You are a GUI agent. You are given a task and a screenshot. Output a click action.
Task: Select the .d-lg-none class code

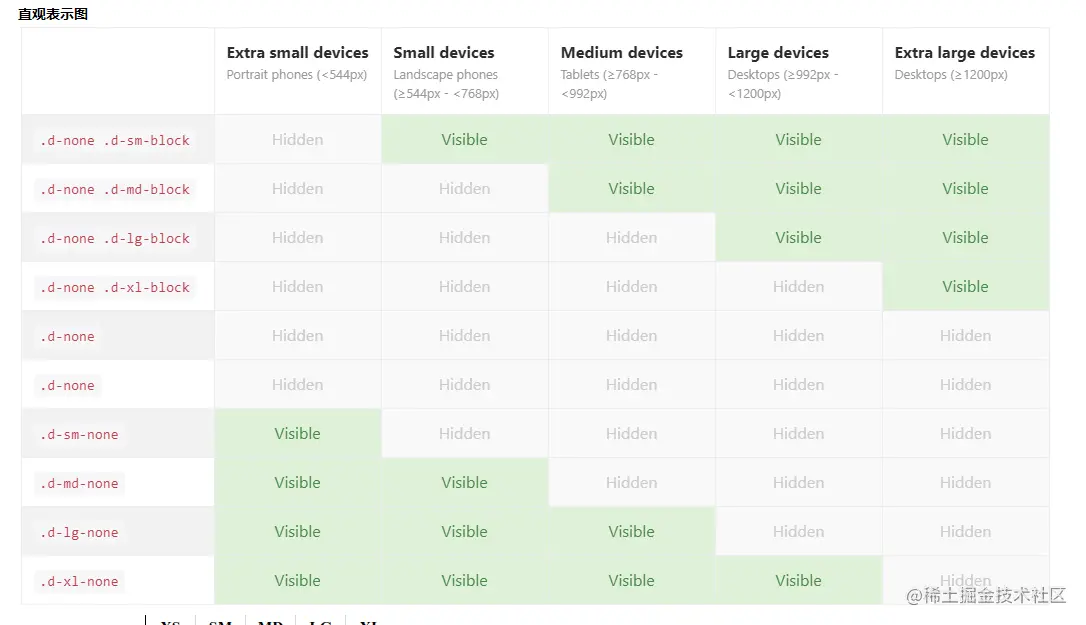80,533
